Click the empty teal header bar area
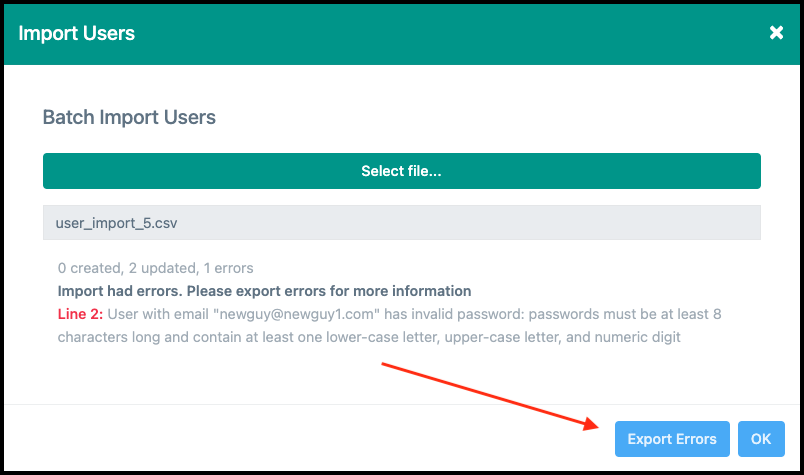Viewport: 804px width, 475px height. point(450,33)
